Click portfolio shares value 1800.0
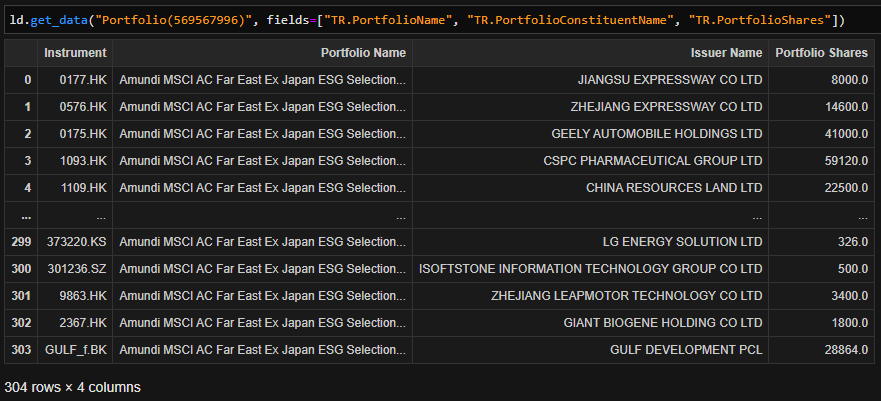881x401 pixels. pos(850,322)
